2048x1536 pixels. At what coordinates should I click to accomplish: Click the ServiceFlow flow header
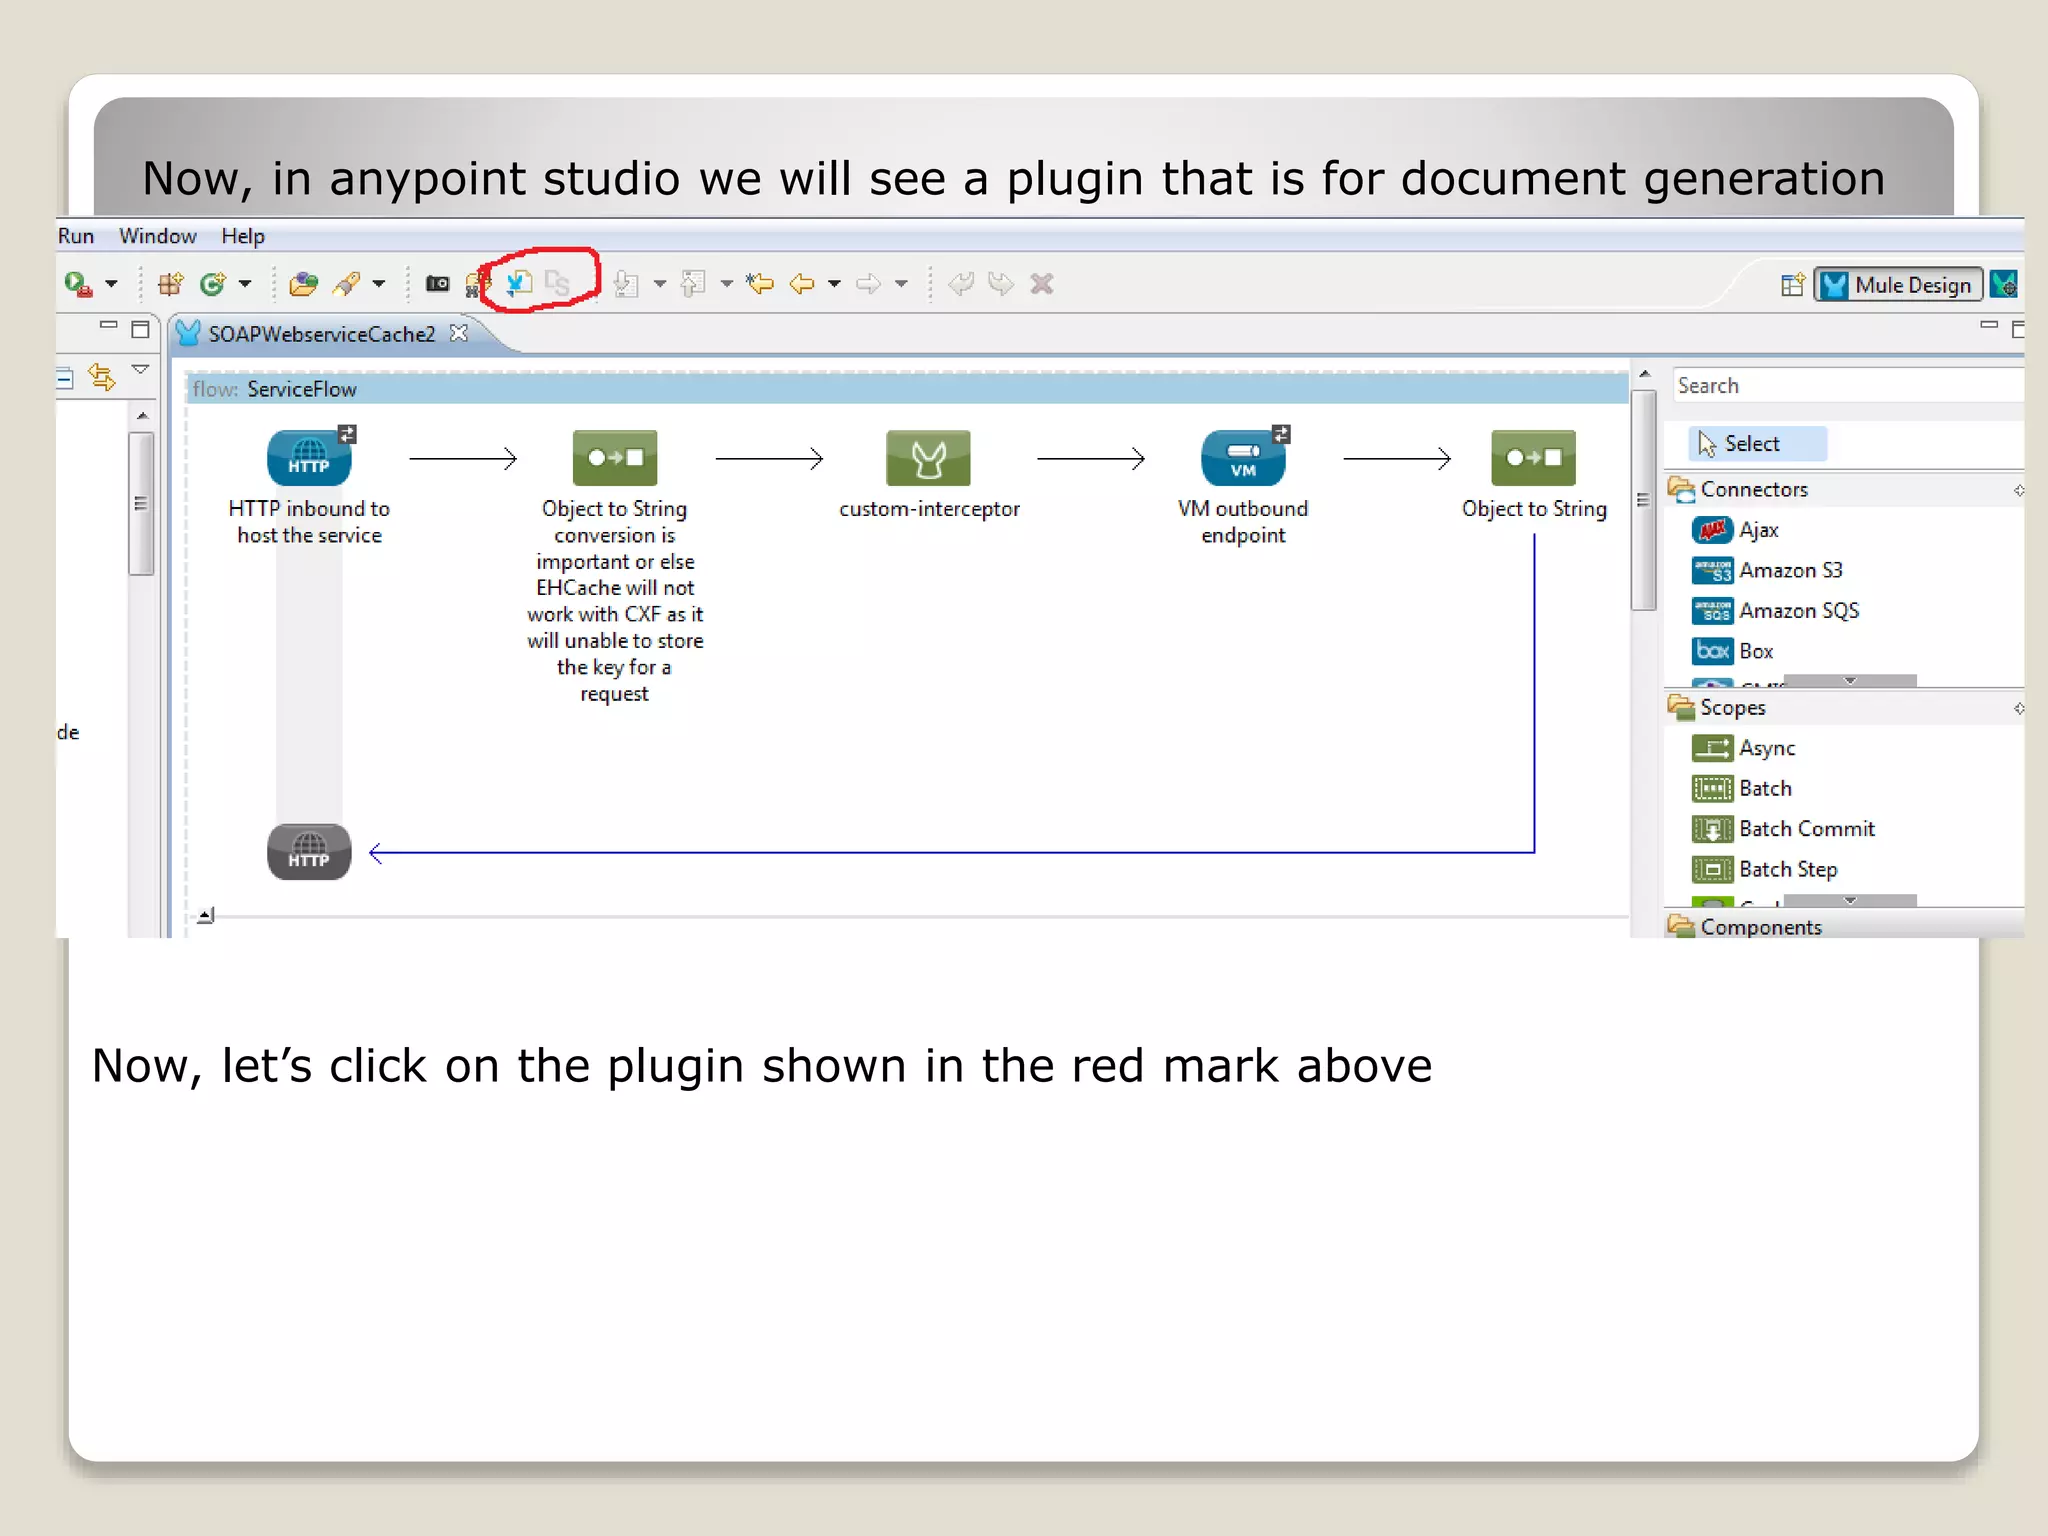click(x=908, y=389)
